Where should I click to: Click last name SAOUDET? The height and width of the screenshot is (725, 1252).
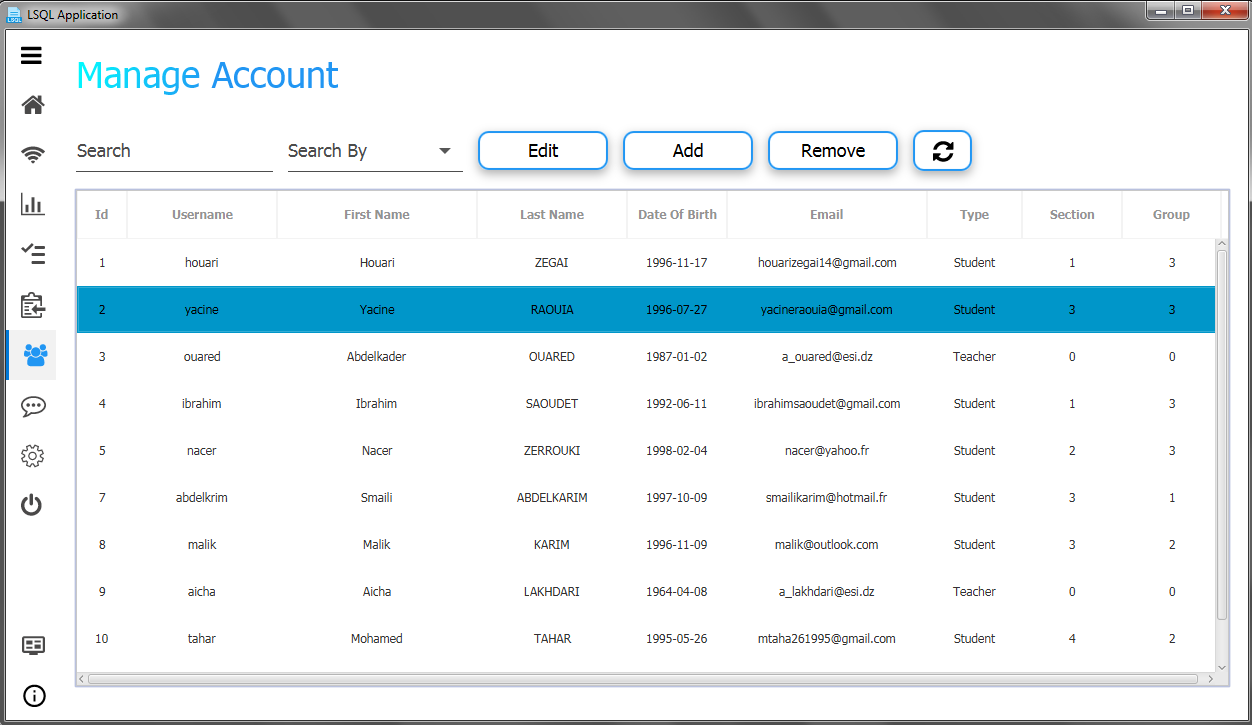click(x=552, y=404)
